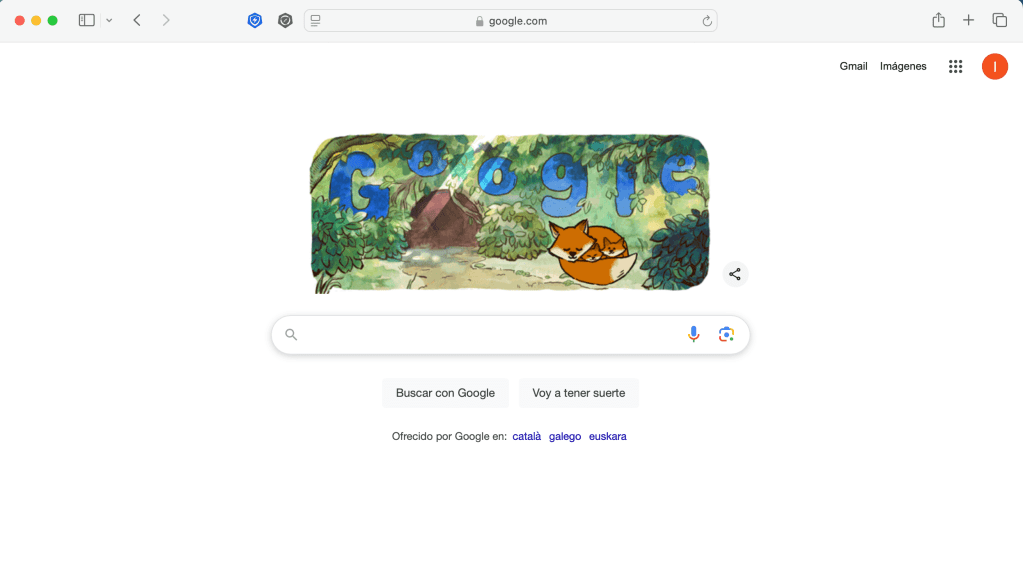
Task: Open Google Lens image search icon
Action: click(726, 334)
